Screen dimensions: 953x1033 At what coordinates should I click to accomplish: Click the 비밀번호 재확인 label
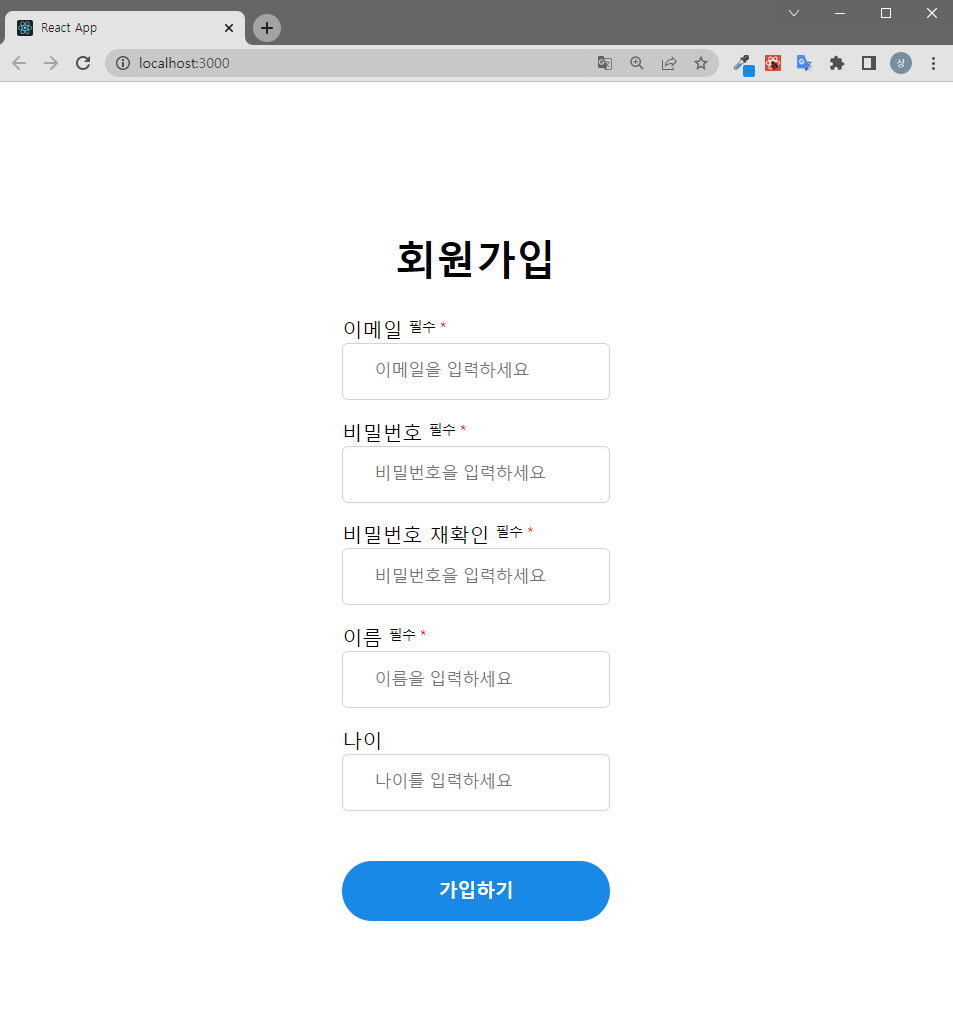[416, 534]
